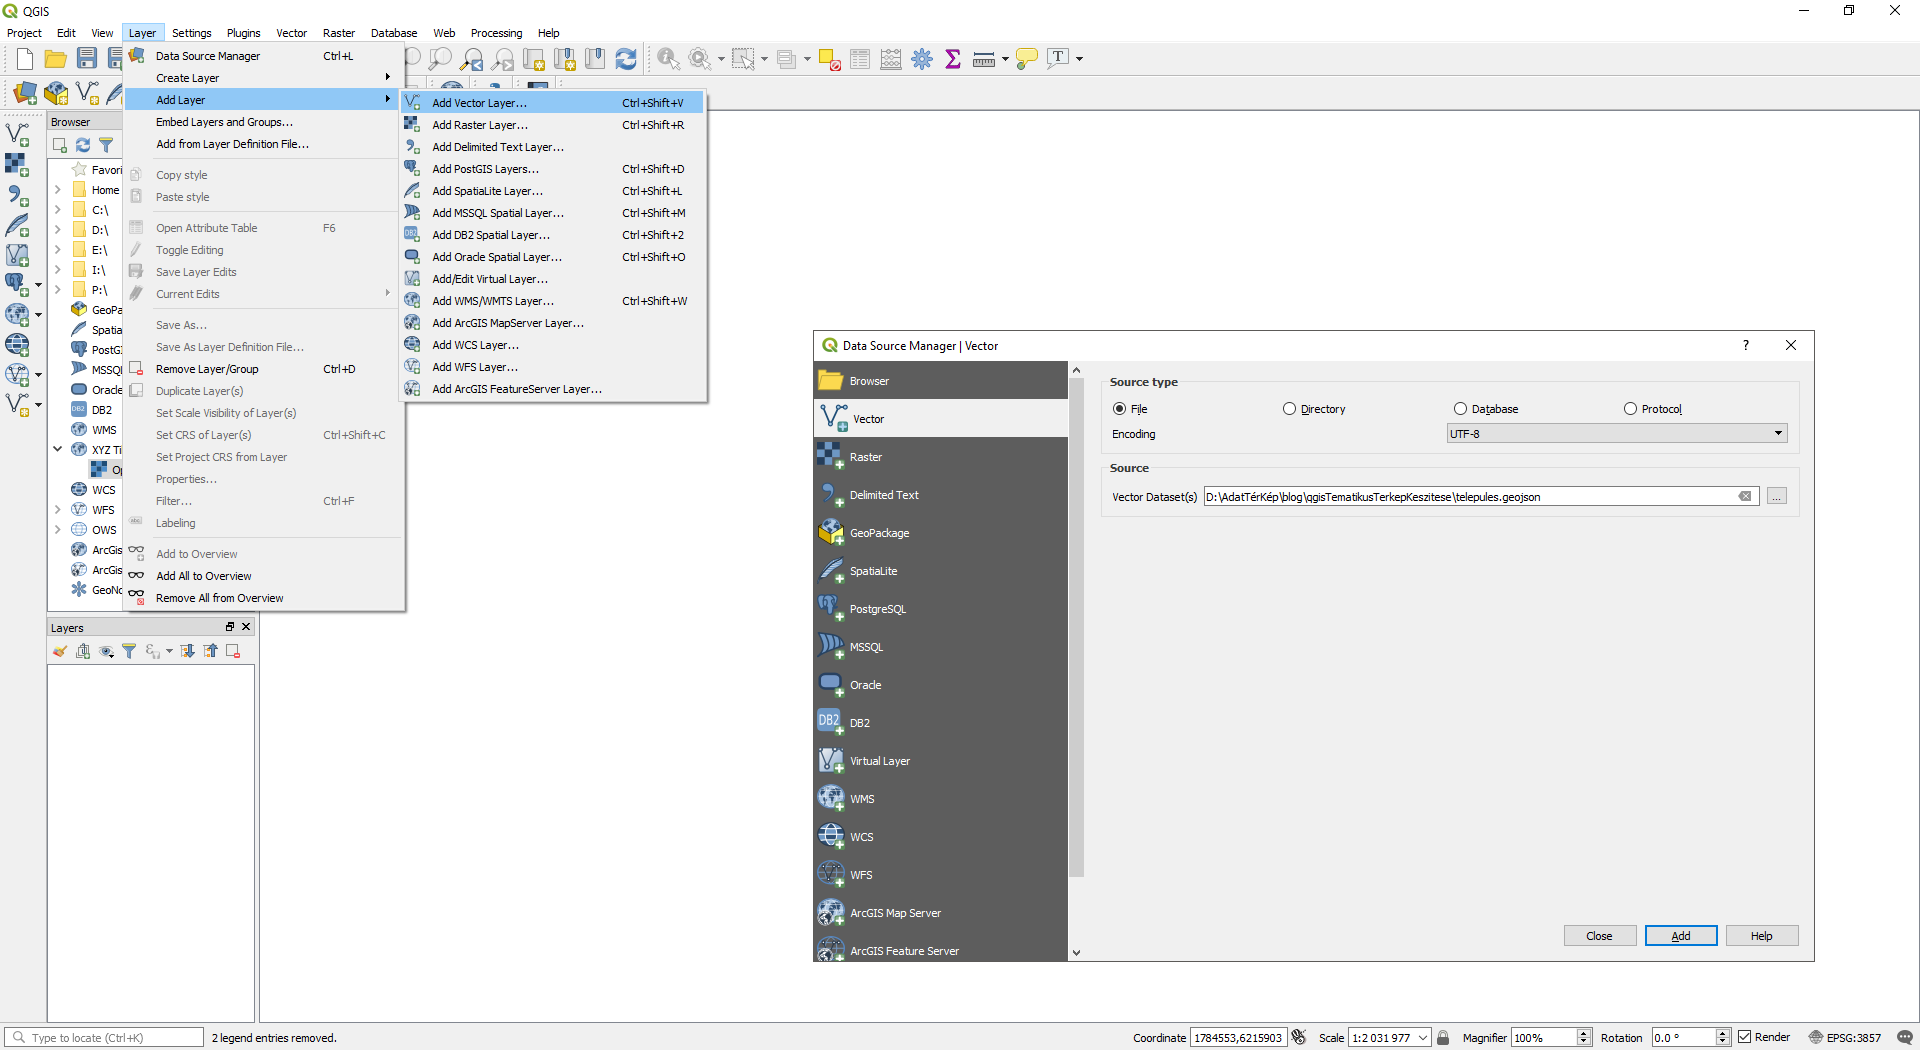Viewport: 1920px width, 1050px height.
Task: Select the Directory source type radio
Action: coord(1289,409)
